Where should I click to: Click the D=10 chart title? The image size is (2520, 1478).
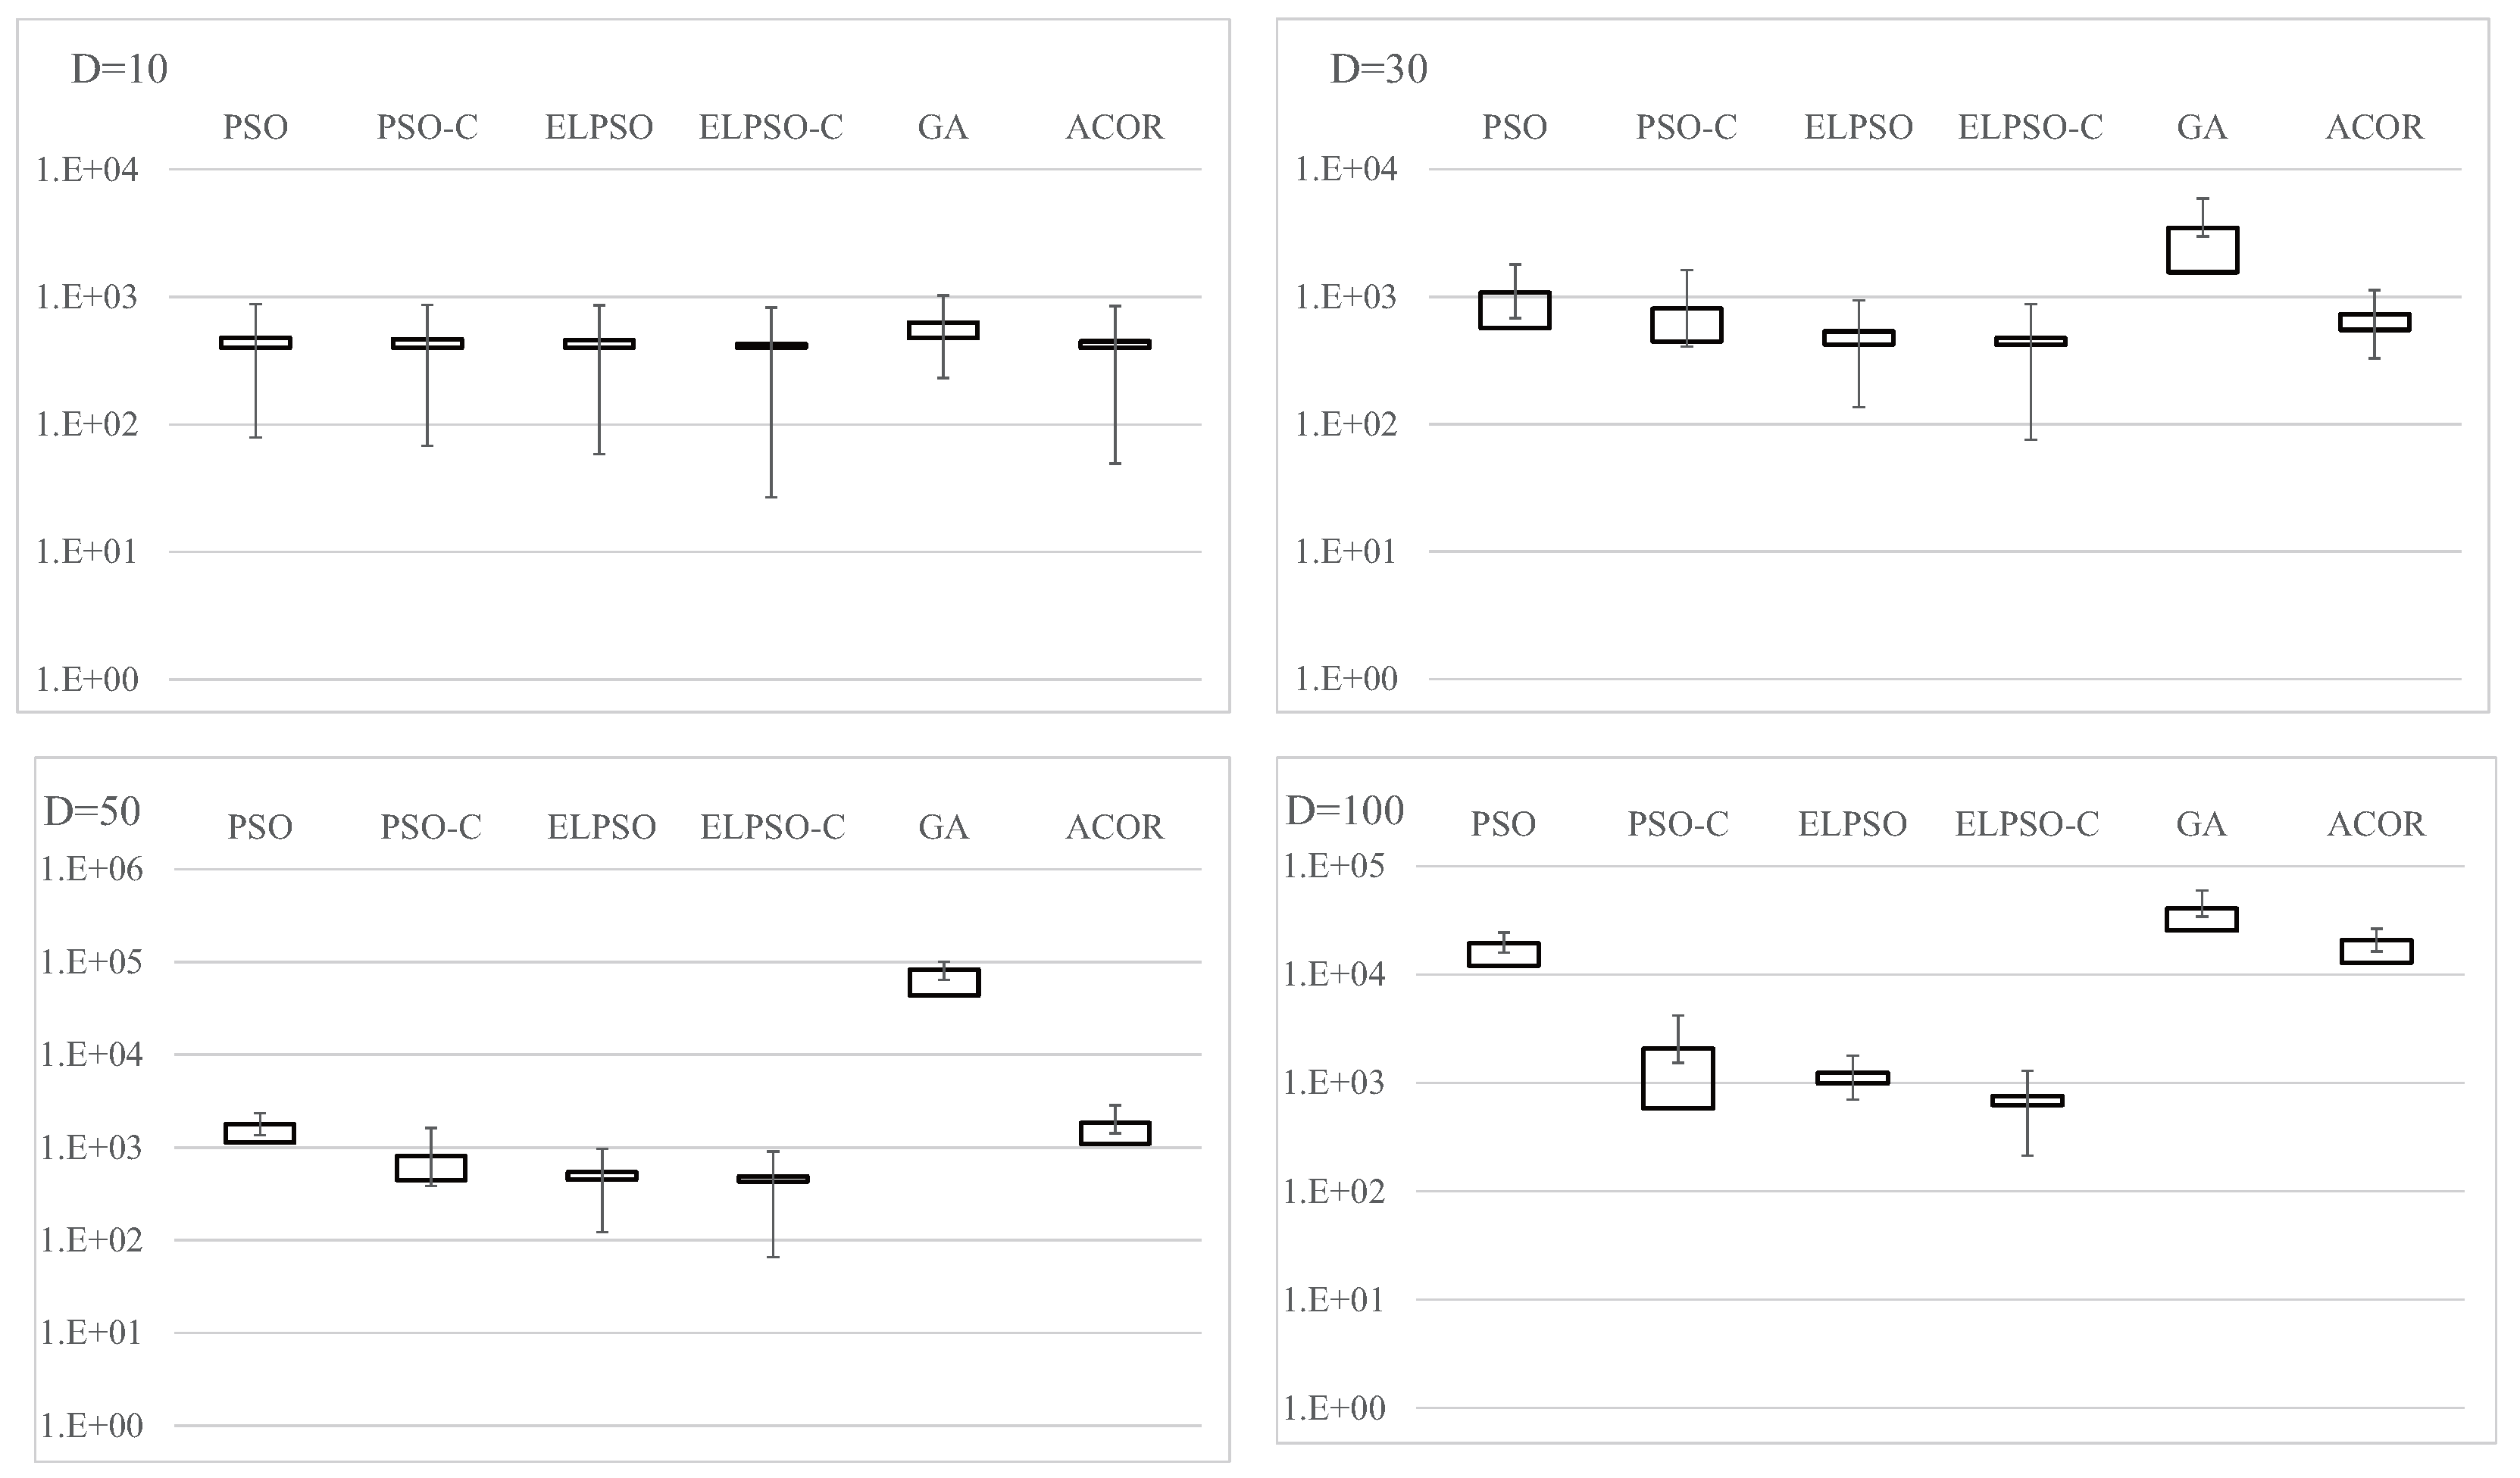[119, 70]
